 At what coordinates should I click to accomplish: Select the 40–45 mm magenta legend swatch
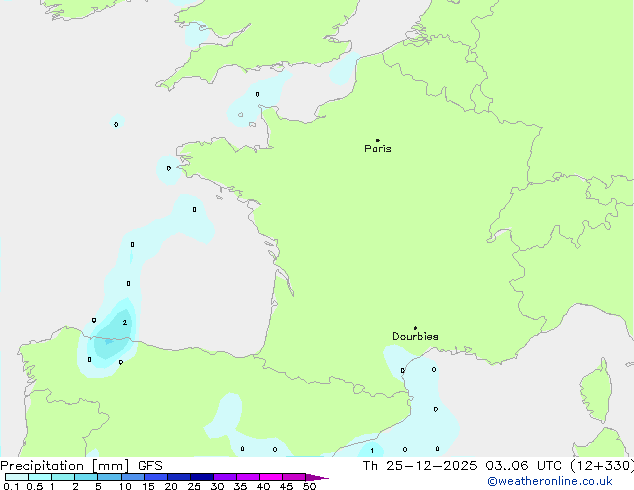pos(271,477)
